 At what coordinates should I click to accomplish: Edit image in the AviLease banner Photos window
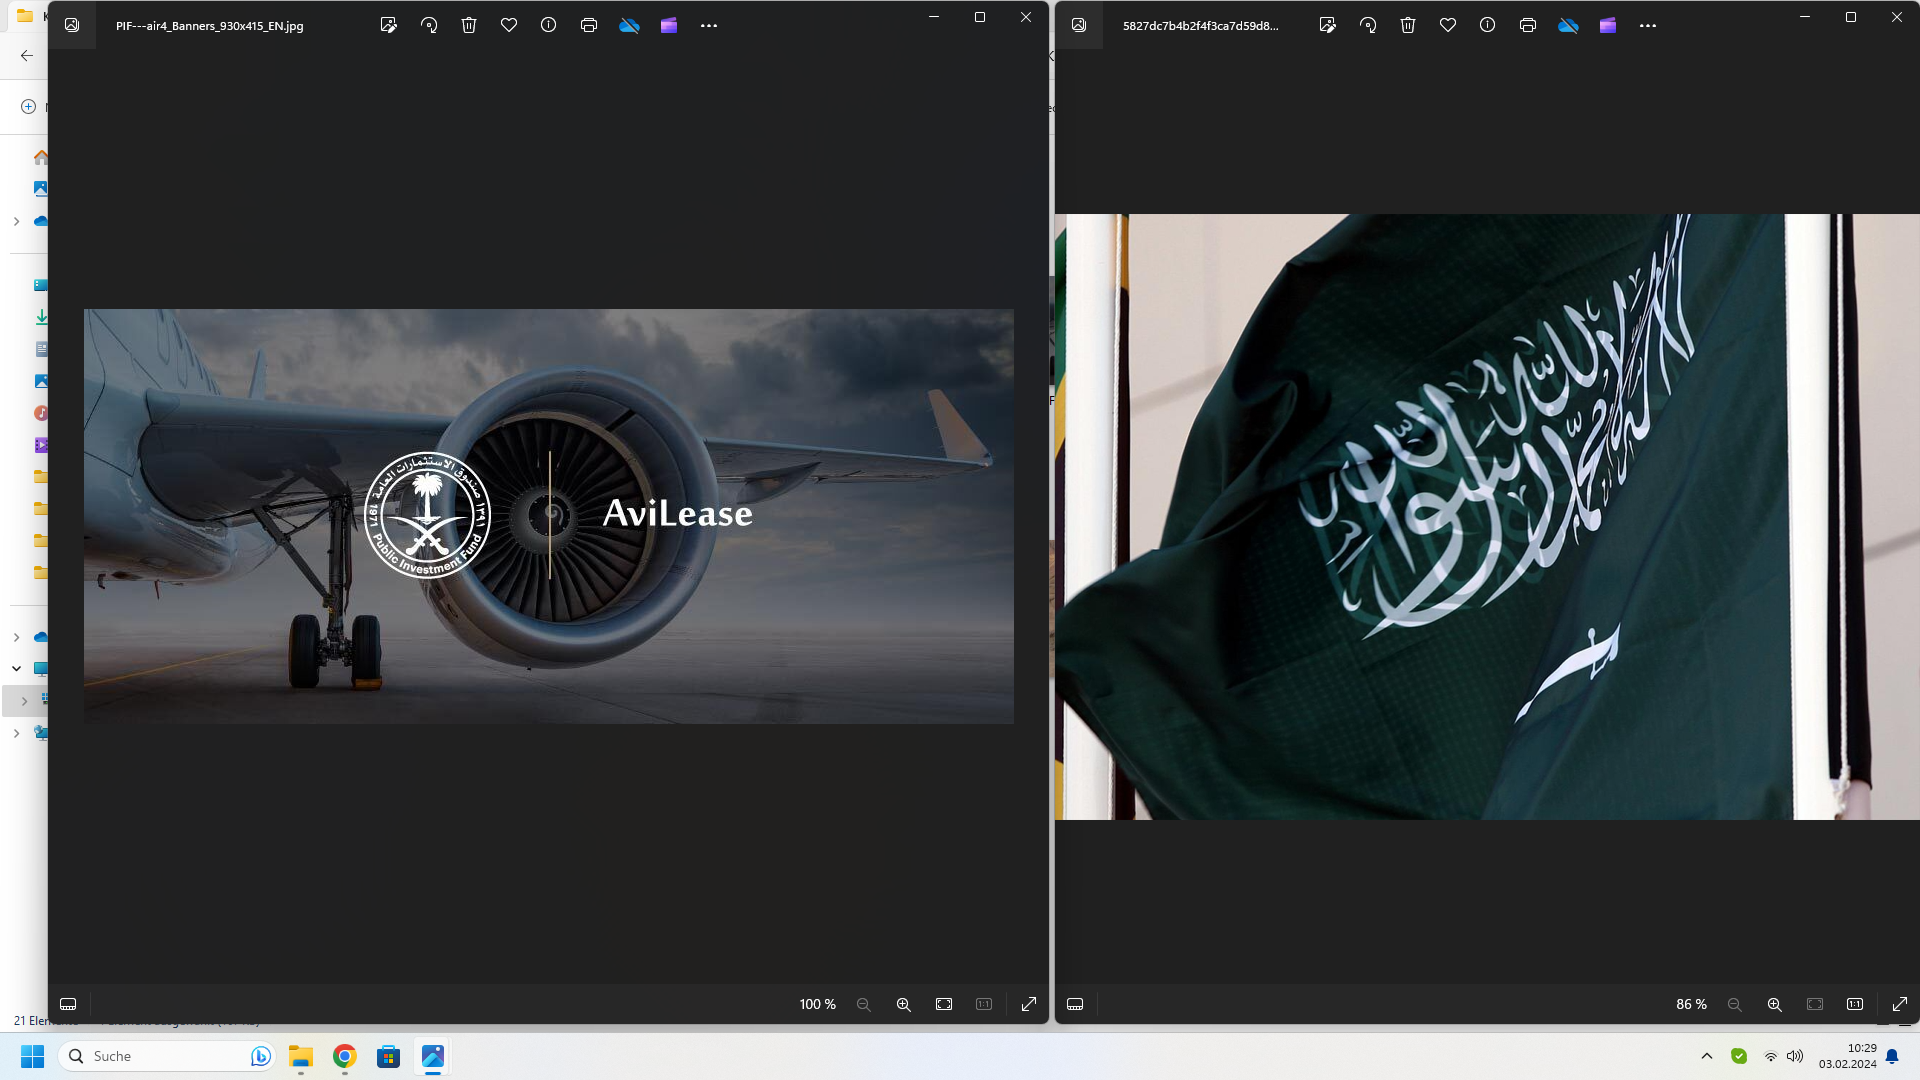point(389,26)
